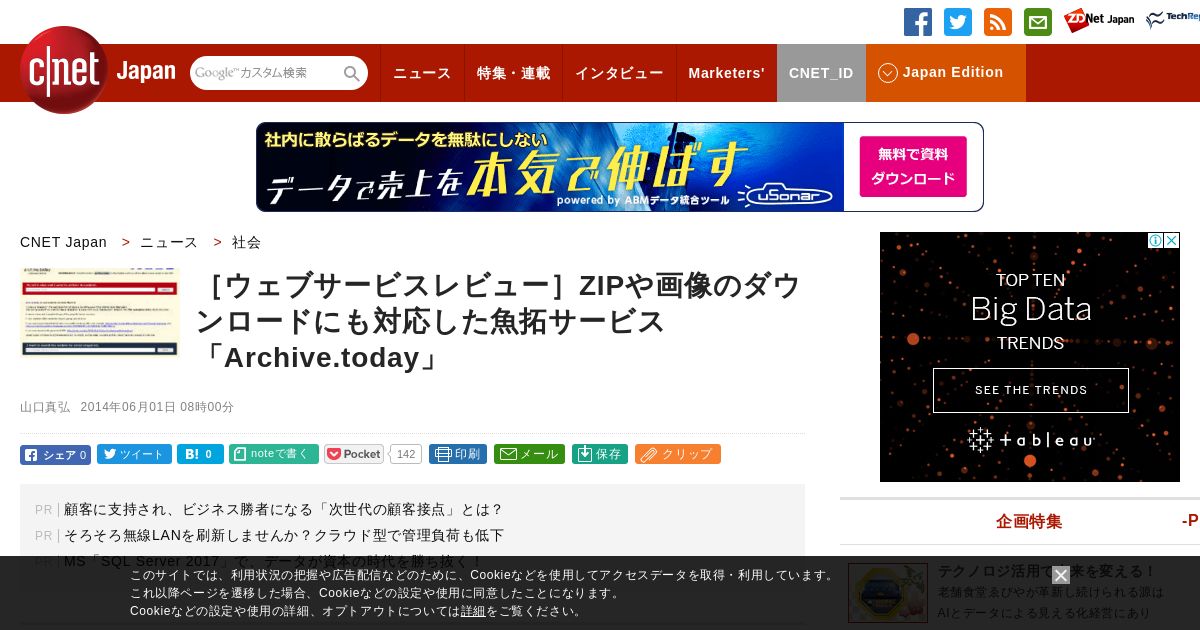This screenshot has height=630, width=1200.
Task: Click the Pocket count 142
Action: pyautogui.click(x=405, y=454)
